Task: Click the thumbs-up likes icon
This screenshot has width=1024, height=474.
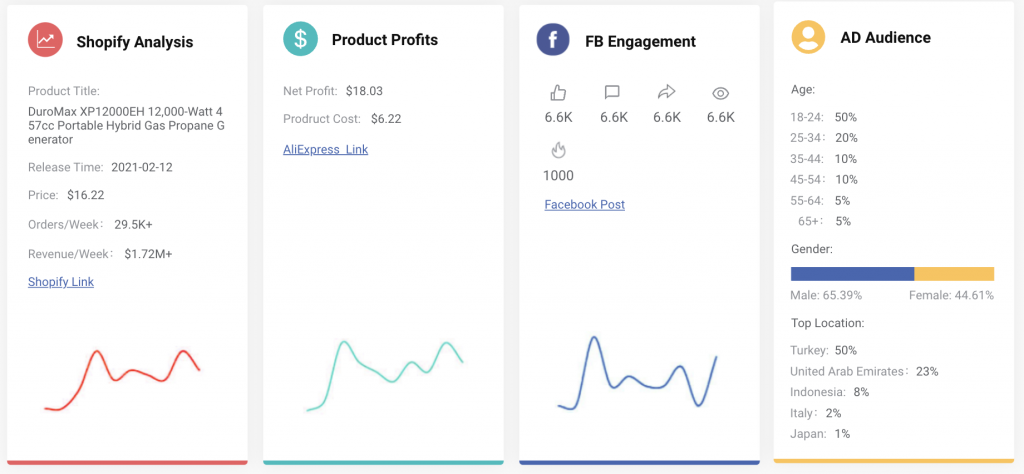Action: pyautogui.click(x=558, y=93)
